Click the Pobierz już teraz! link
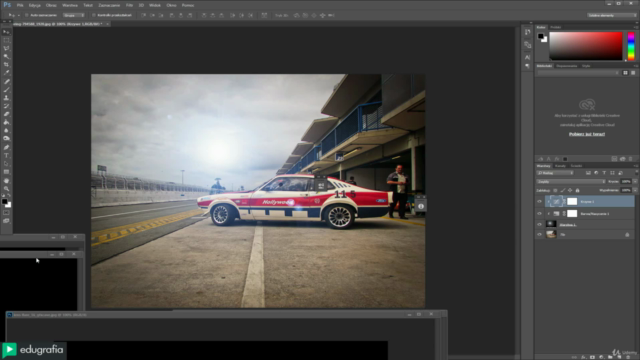The width and height of the screenshot is (640, 360). 587,134
